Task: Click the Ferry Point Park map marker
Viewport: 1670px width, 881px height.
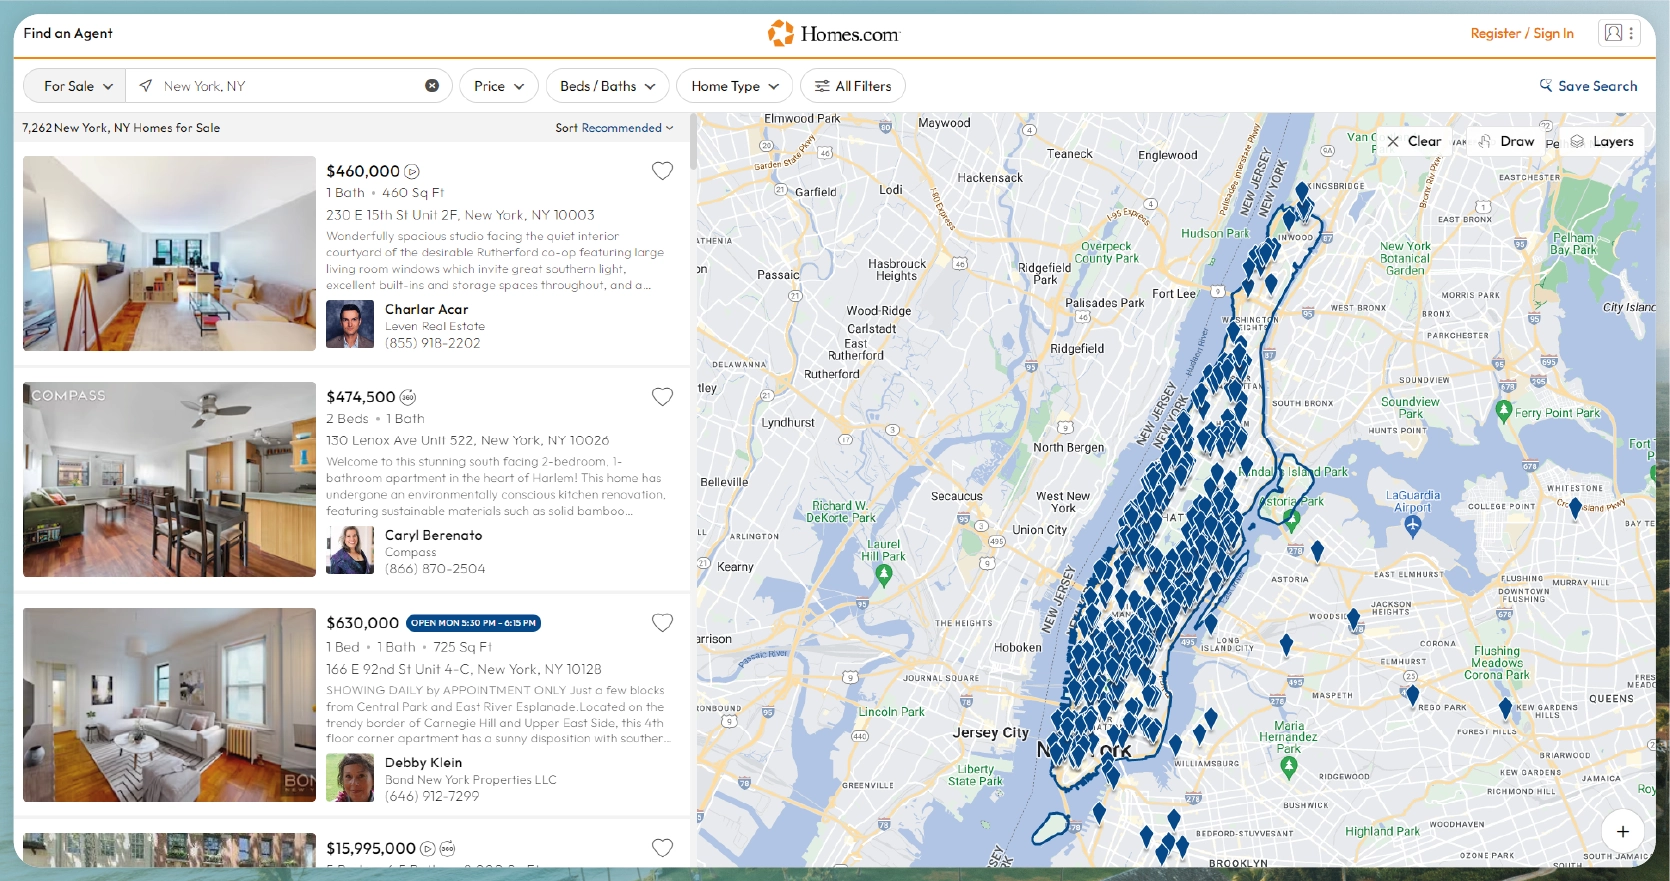Action: click(x=1504, y=410)
